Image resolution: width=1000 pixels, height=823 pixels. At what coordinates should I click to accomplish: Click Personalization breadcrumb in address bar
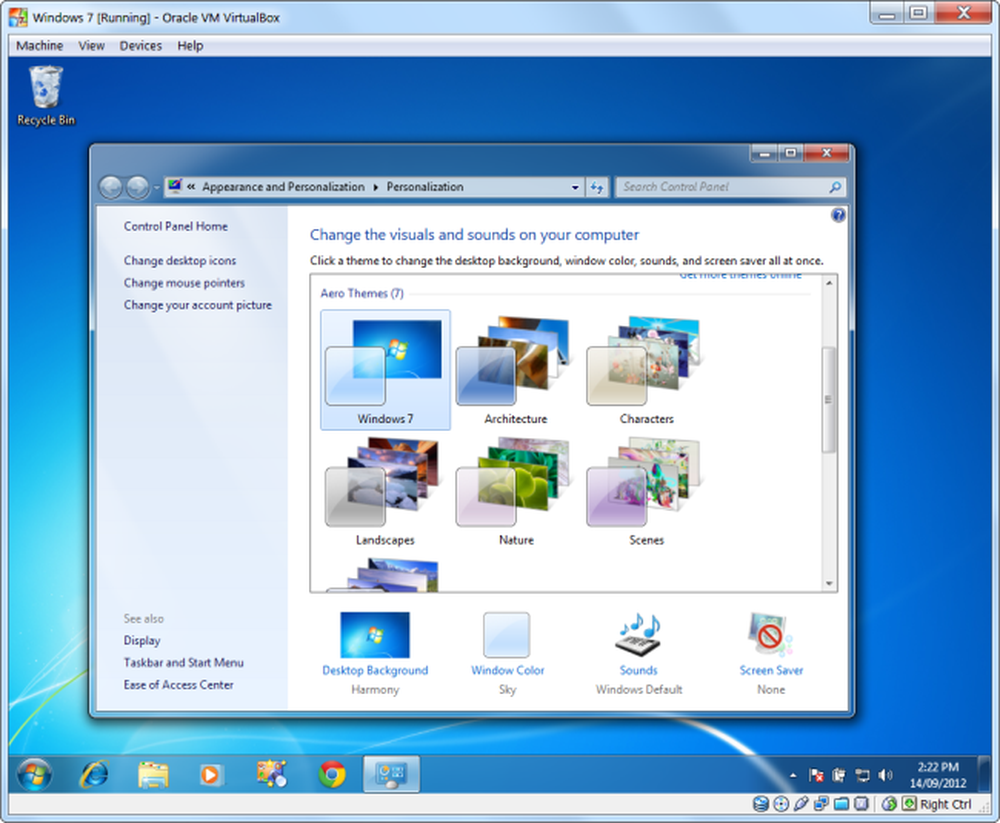[x=425, y=187]
